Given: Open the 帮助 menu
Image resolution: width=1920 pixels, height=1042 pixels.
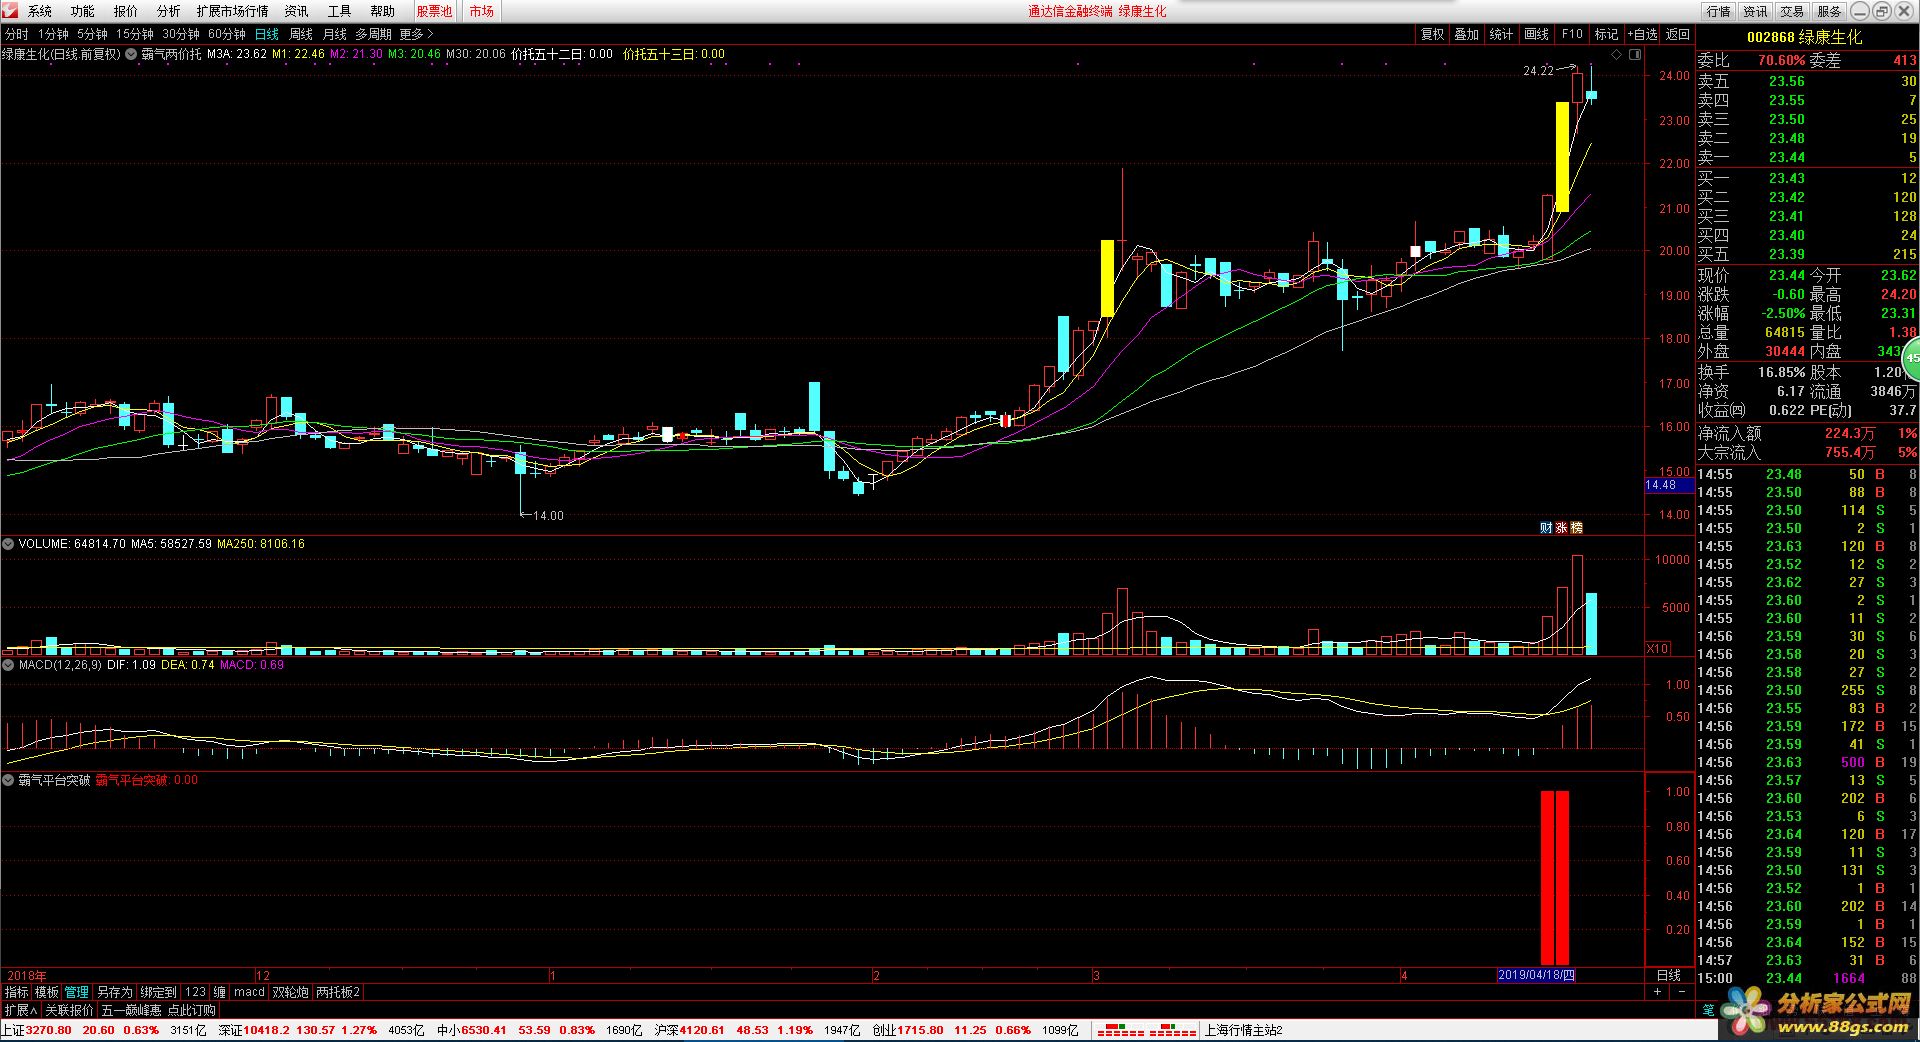Looking at the screenshot, I should click(383, 11).
